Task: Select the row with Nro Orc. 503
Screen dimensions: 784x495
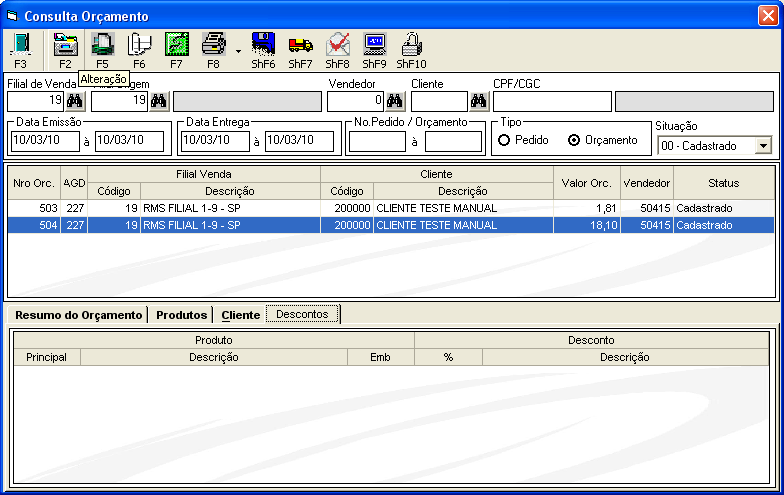Action: coord(391,208)
